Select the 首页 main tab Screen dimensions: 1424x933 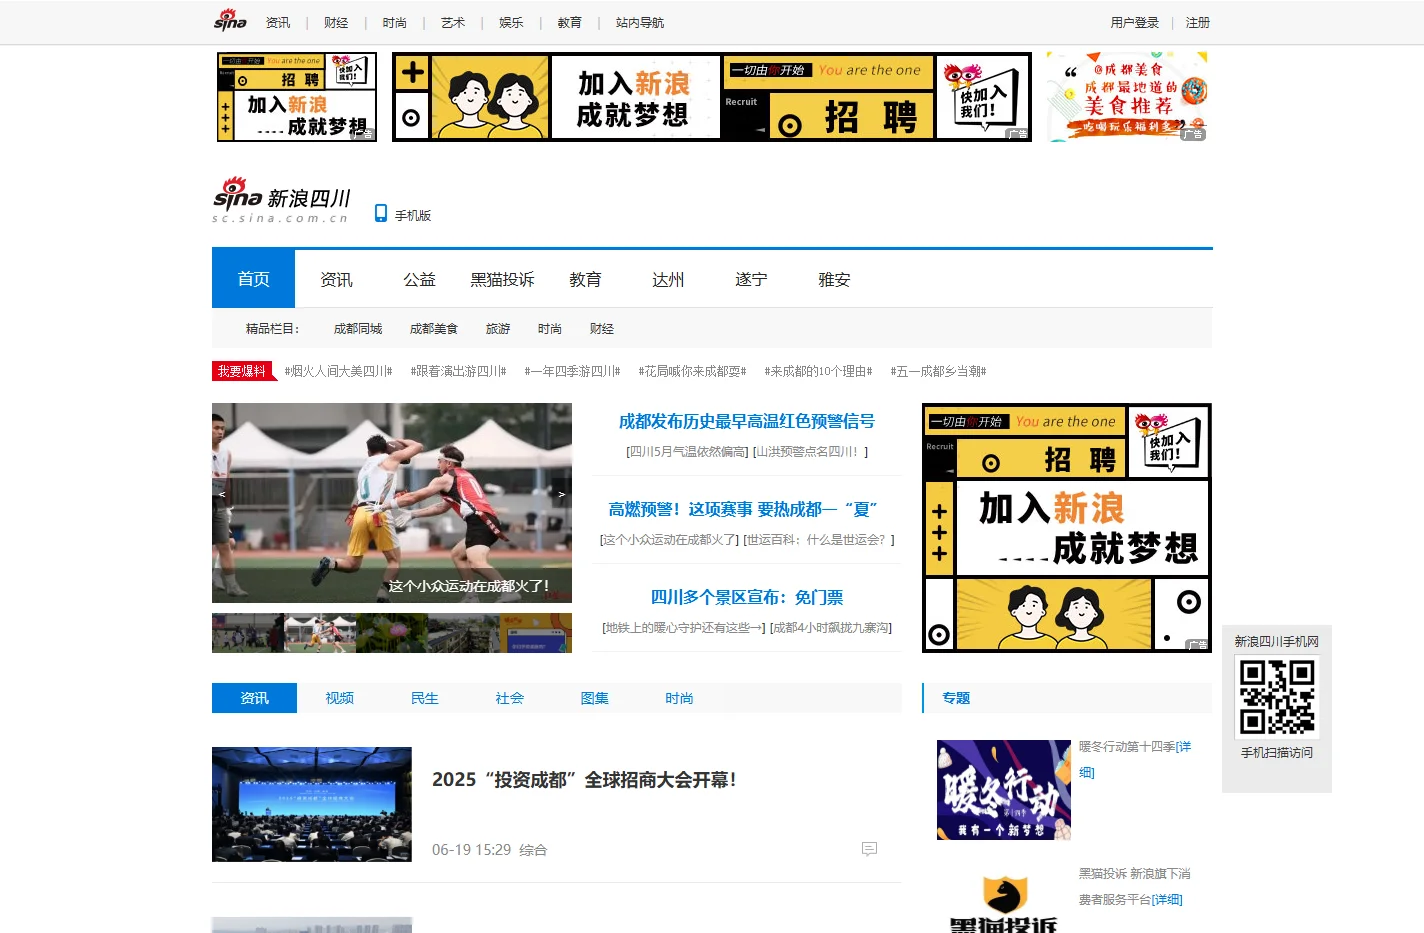253,279
